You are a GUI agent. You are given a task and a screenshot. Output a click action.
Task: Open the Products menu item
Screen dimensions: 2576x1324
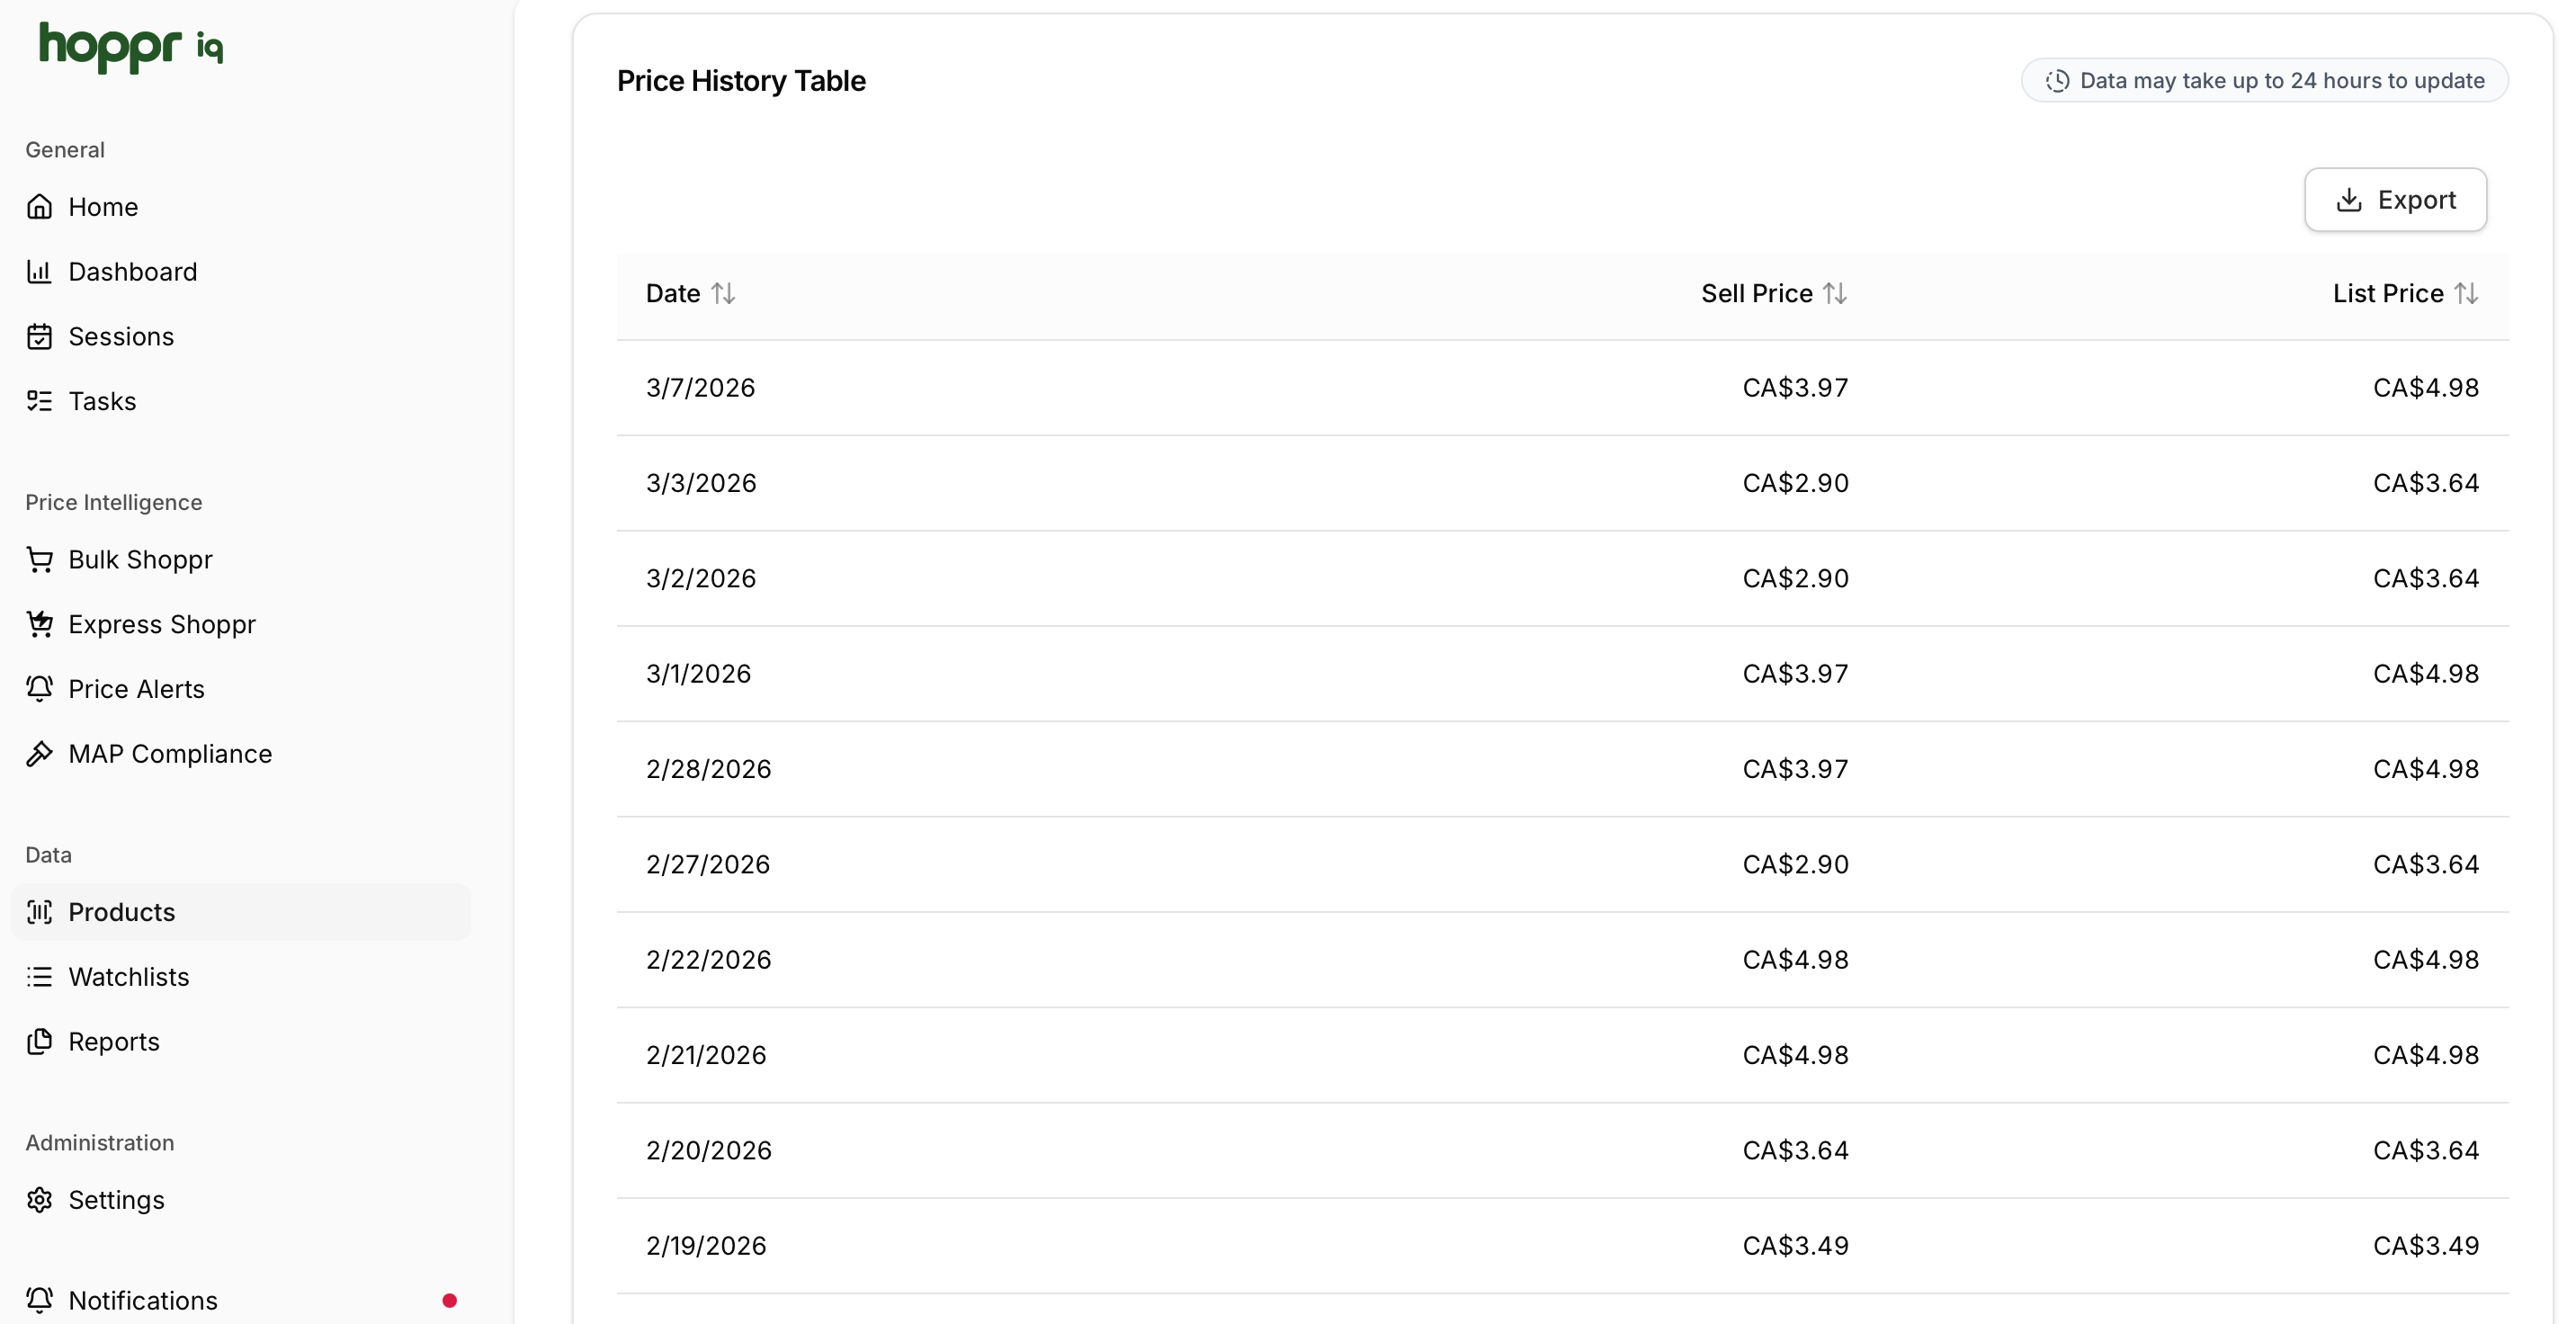pos(121,912)
